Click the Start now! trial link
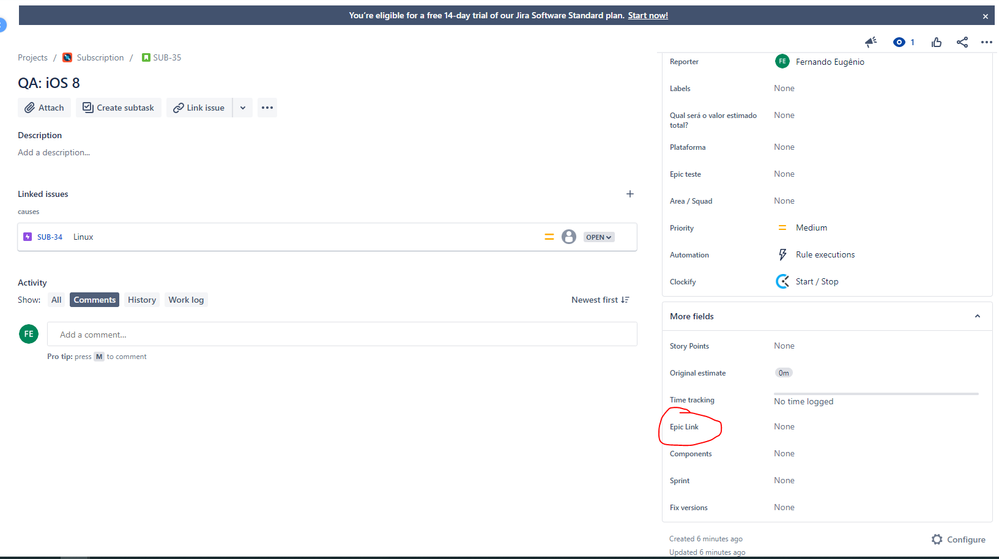The height and width of the screenshot is (559, 999). pos(648,15)
